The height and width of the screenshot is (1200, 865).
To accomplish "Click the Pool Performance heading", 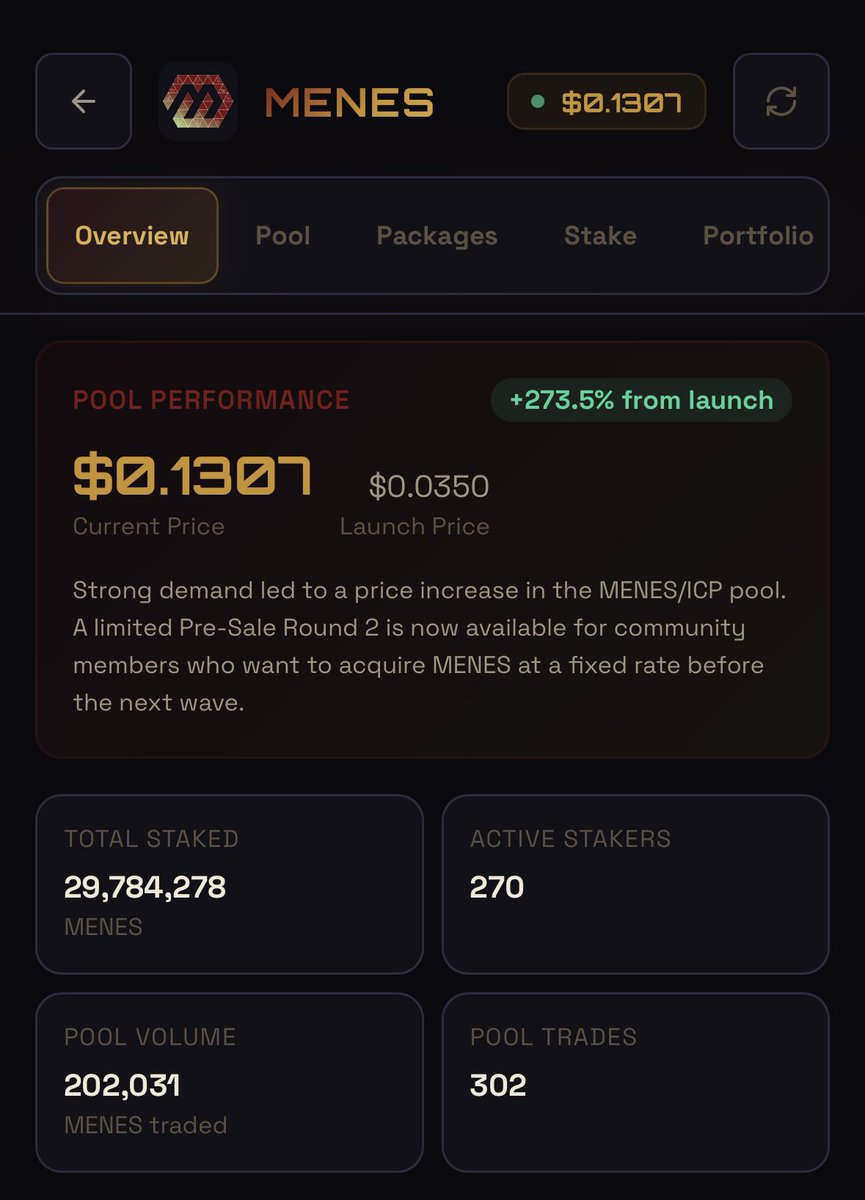I will point(211,400).
